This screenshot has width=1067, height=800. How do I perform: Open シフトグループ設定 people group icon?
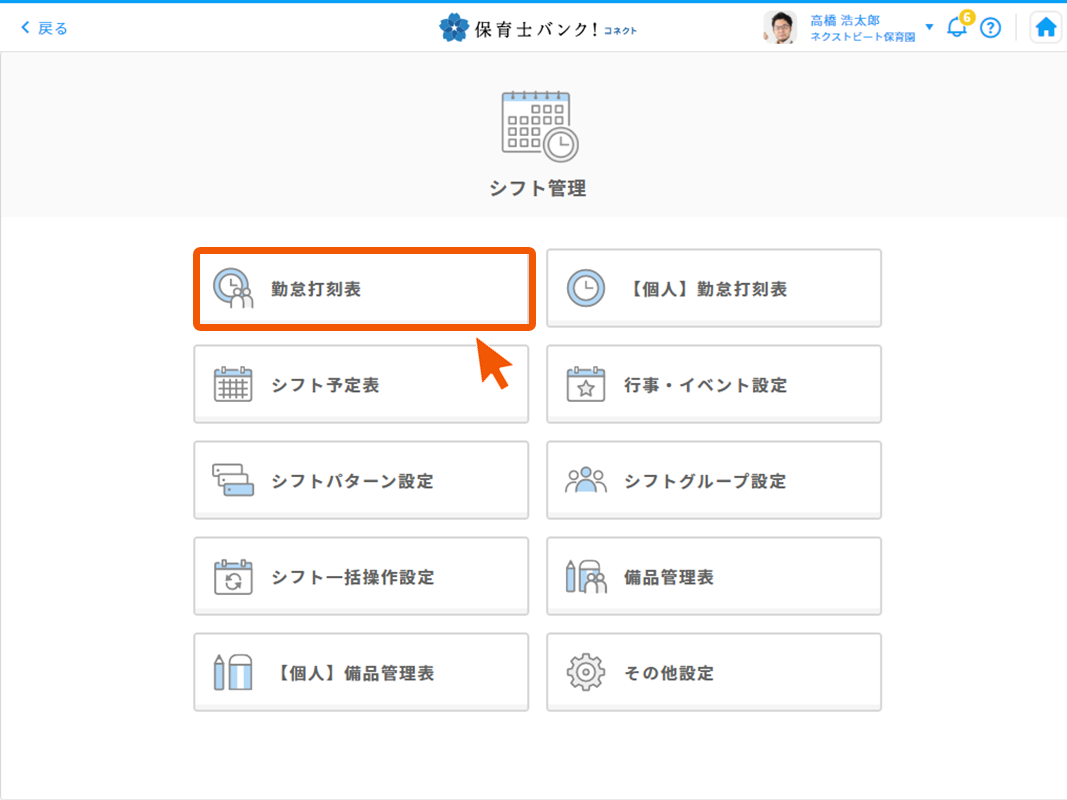(586, 481)
